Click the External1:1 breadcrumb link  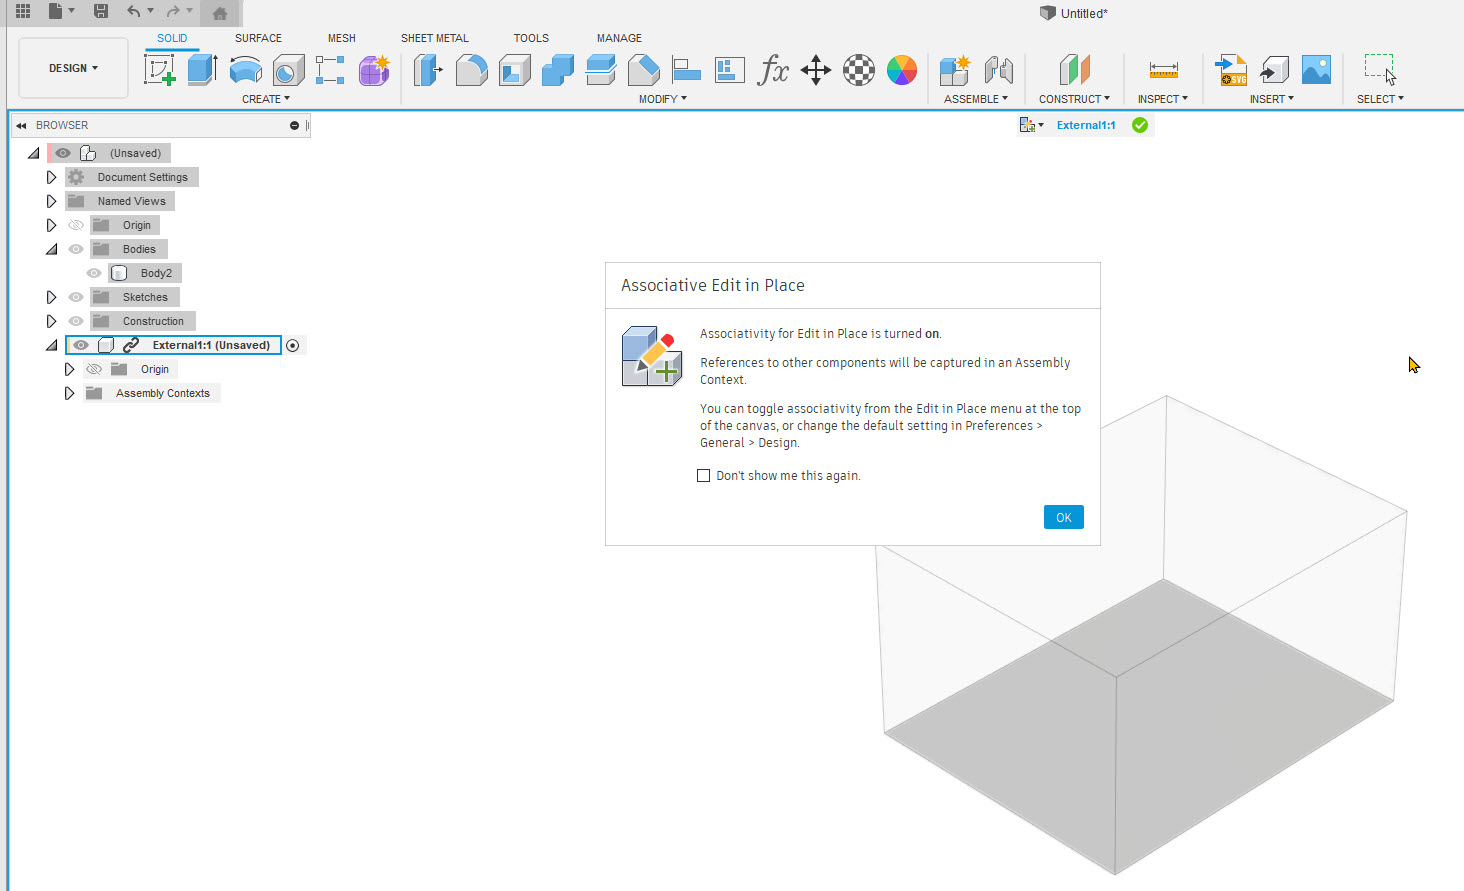[x=1085, y=124]
